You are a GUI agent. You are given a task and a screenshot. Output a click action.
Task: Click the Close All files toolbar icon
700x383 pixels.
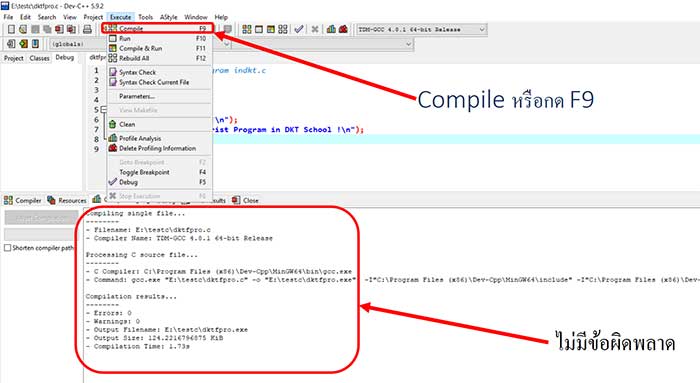[71, 29]
